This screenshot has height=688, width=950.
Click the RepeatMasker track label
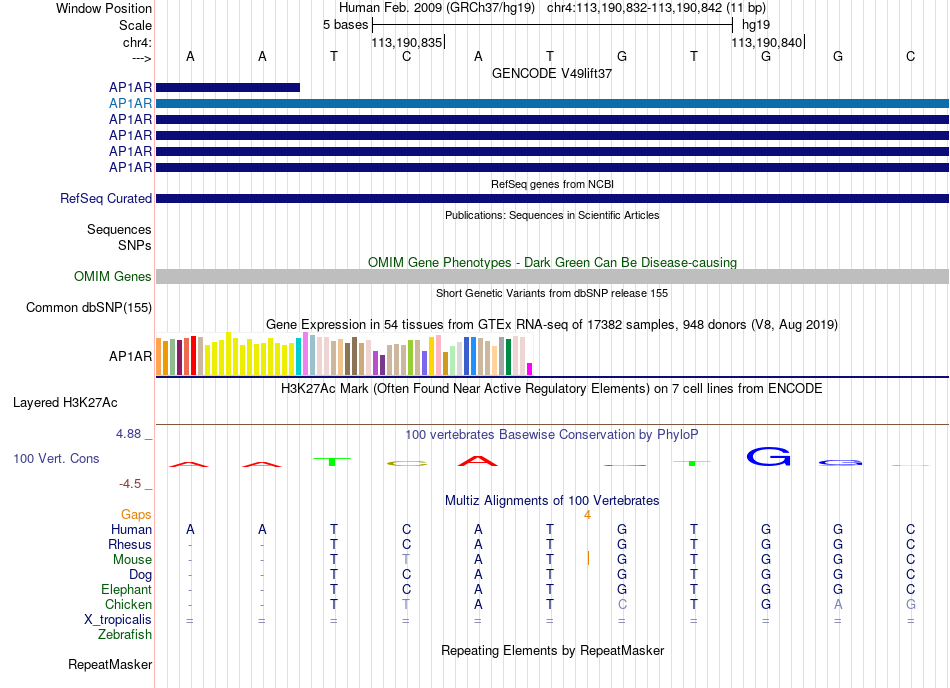(x=110, y=665)
